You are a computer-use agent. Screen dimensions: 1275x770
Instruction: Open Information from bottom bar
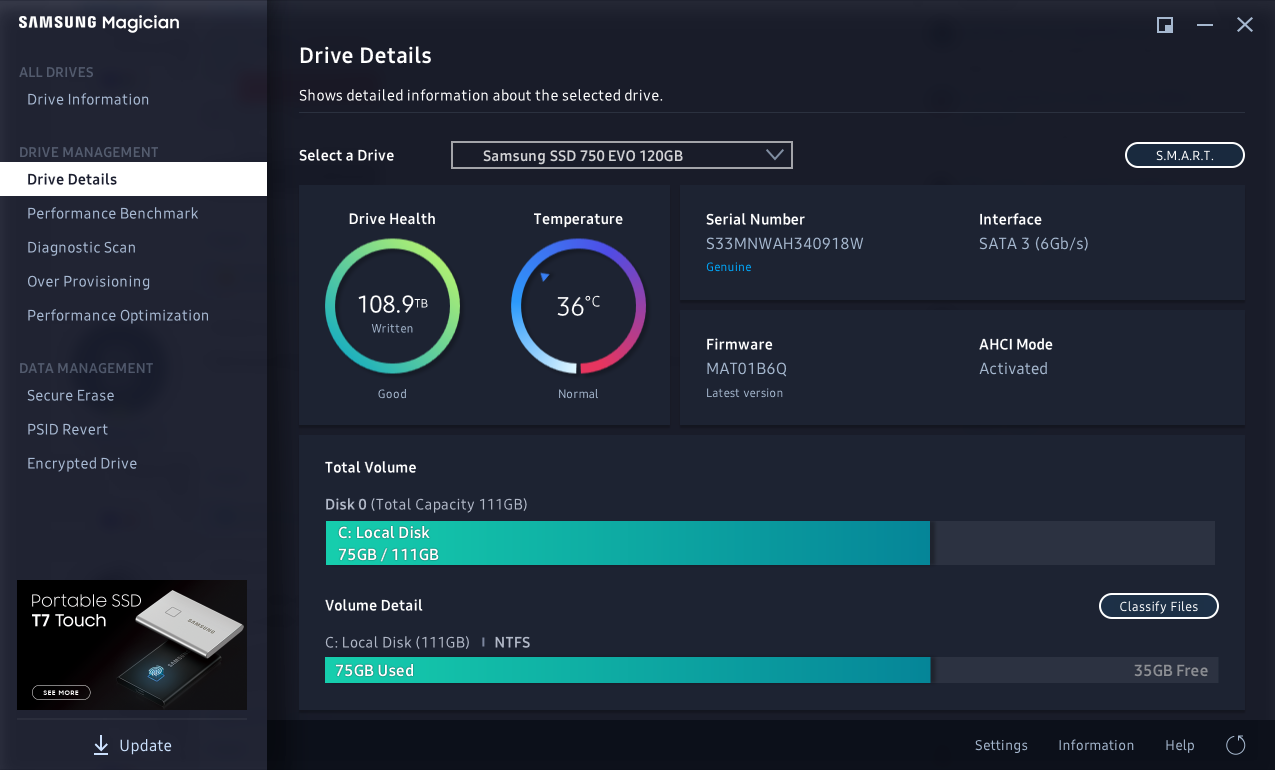pos(1096,745)
